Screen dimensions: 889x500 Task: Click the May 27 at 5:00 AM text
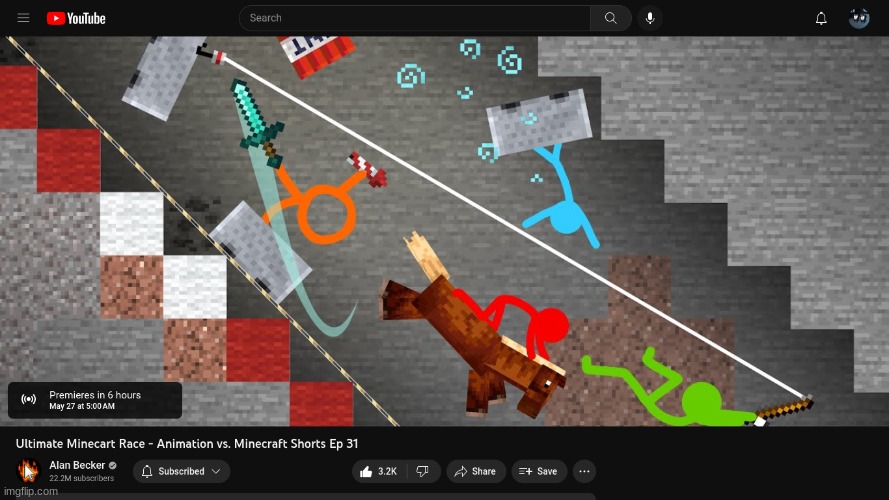pos(82,406)
